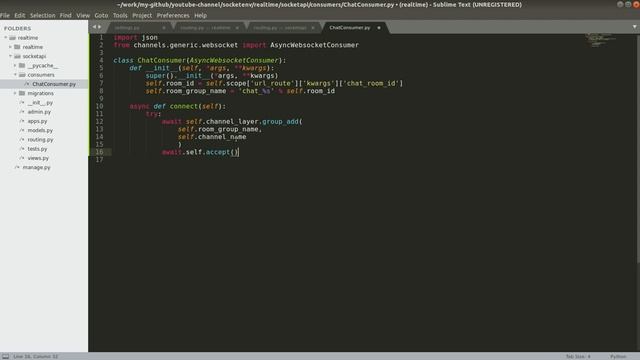Click the consumers folder icon
640x360 pixels.
22,75
